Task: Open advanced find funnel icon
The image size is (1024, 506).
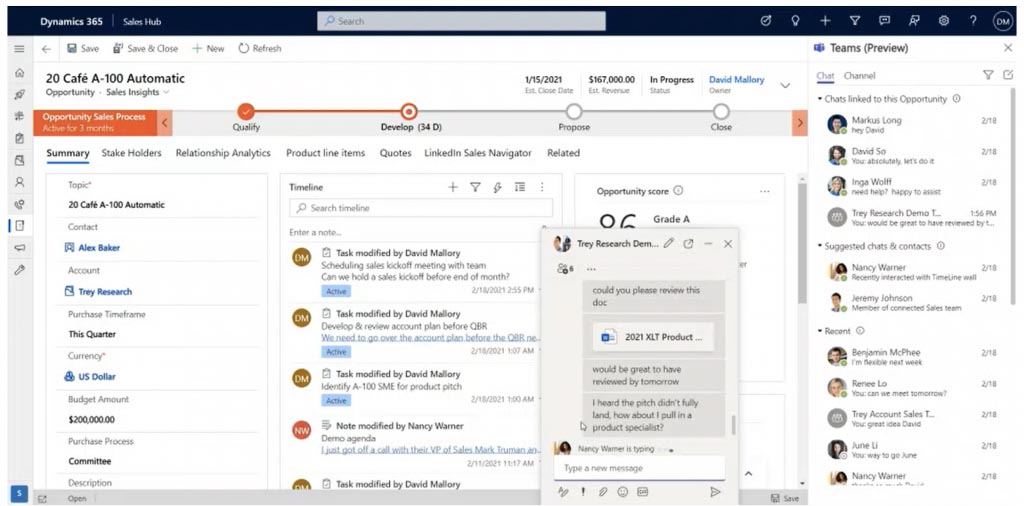Action: coord(854,21)
